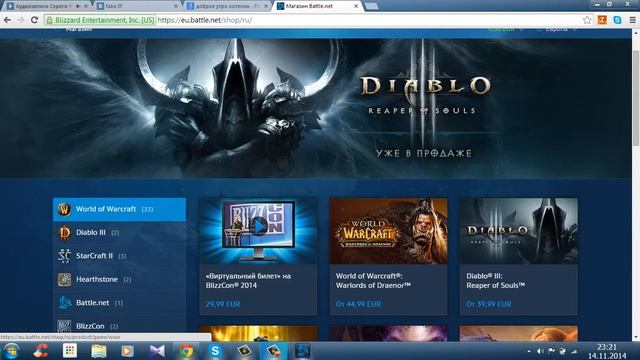Screen dimensions: 640x360
Task: Click the От 44,99 EUR price
Action: [358, 304]
